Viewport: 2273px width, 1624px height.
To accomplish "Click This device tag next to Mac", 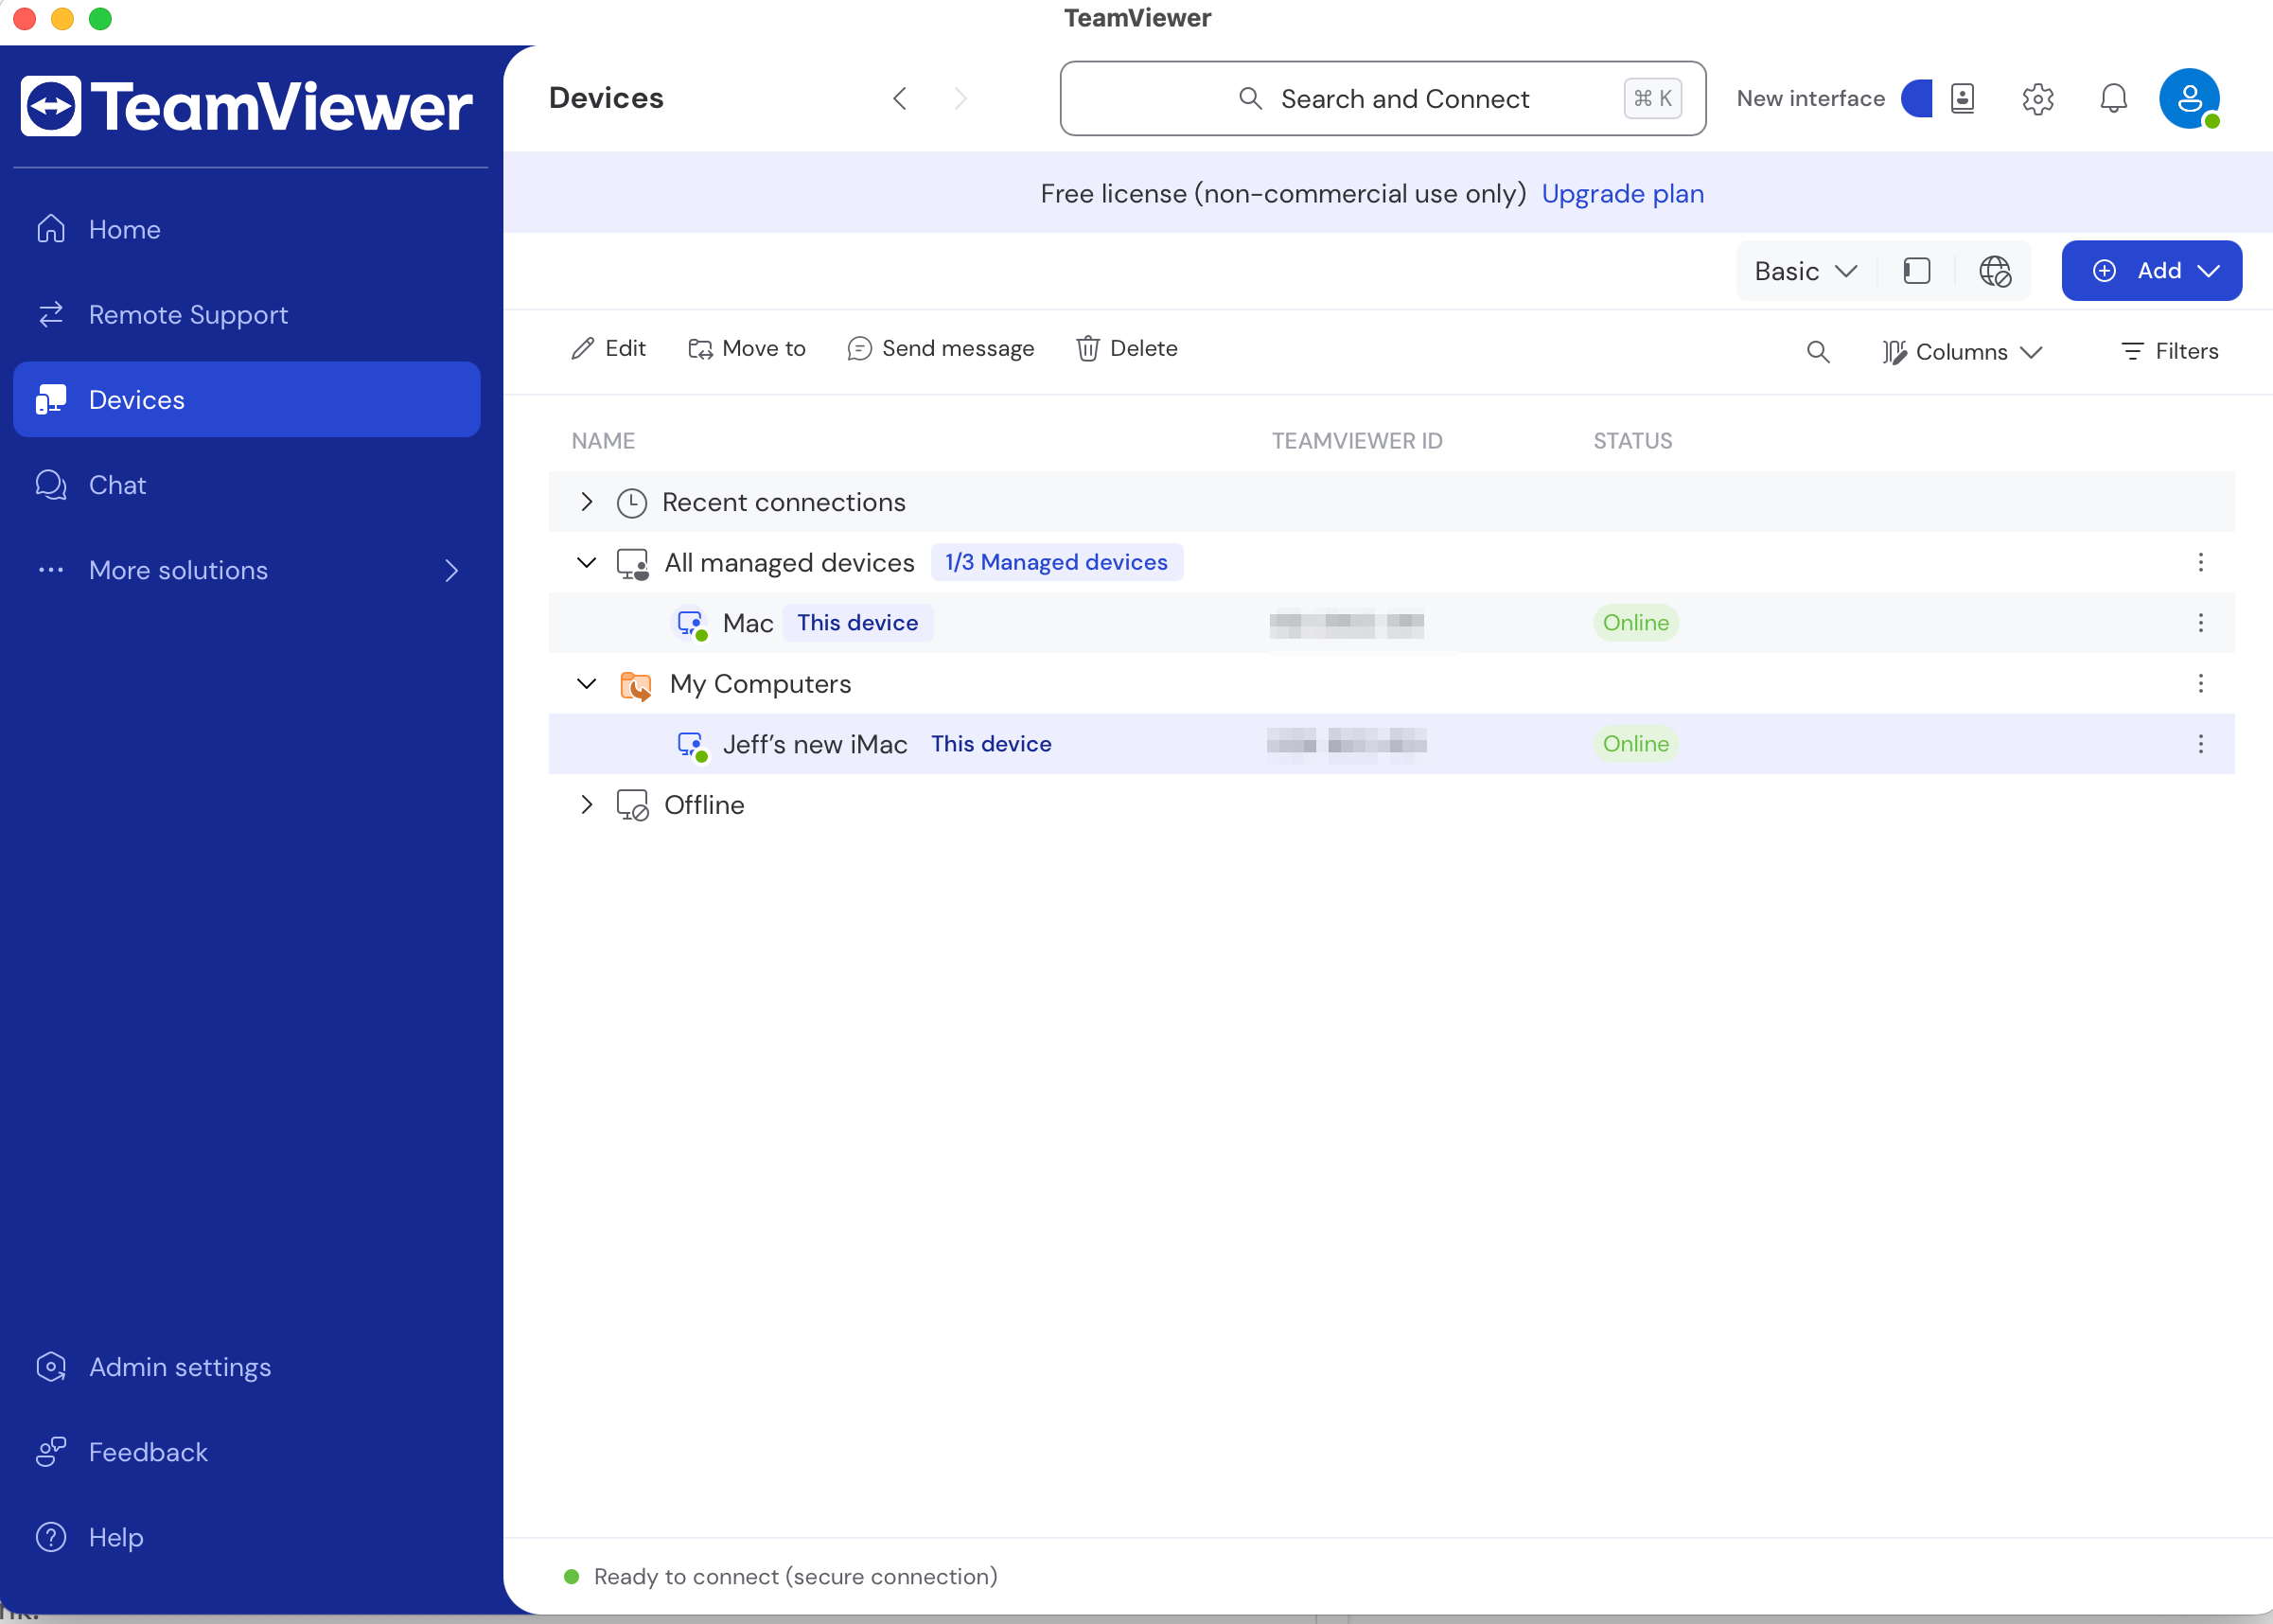I will (857, 623).
